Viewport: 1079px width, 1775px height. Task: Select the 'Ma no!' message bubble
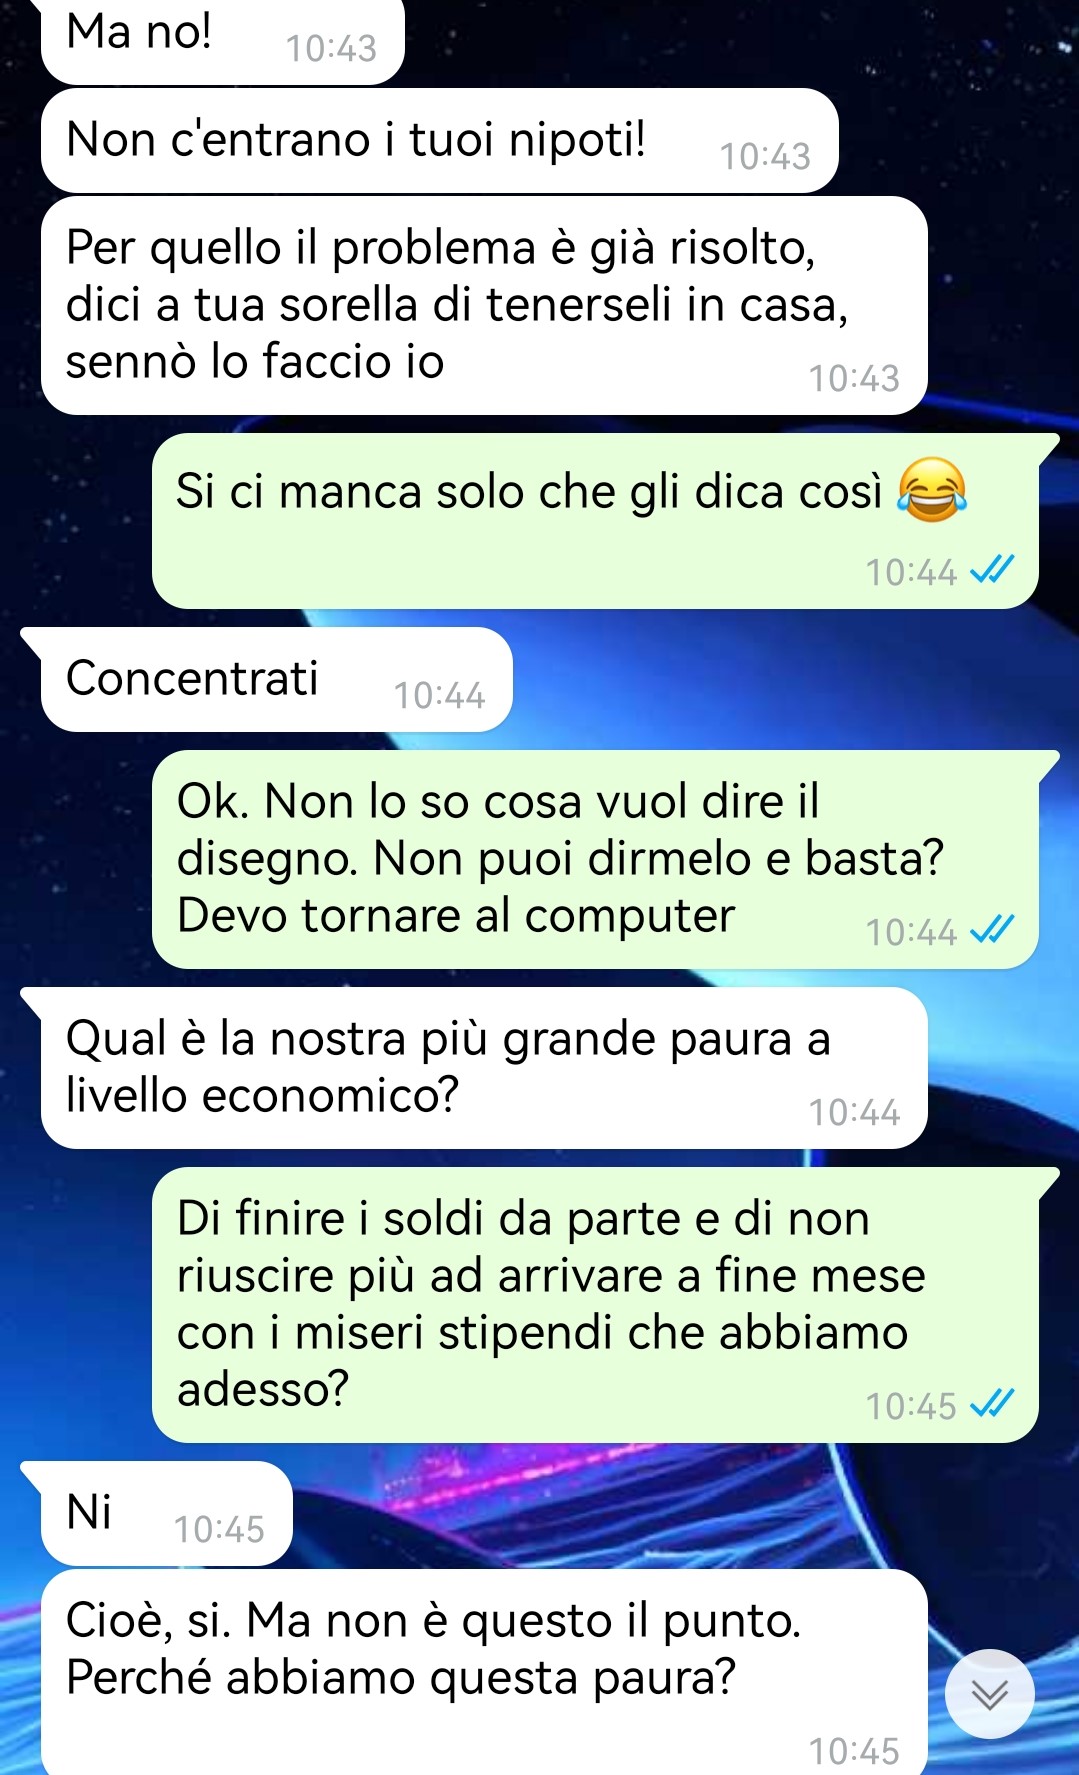[222, 40]
